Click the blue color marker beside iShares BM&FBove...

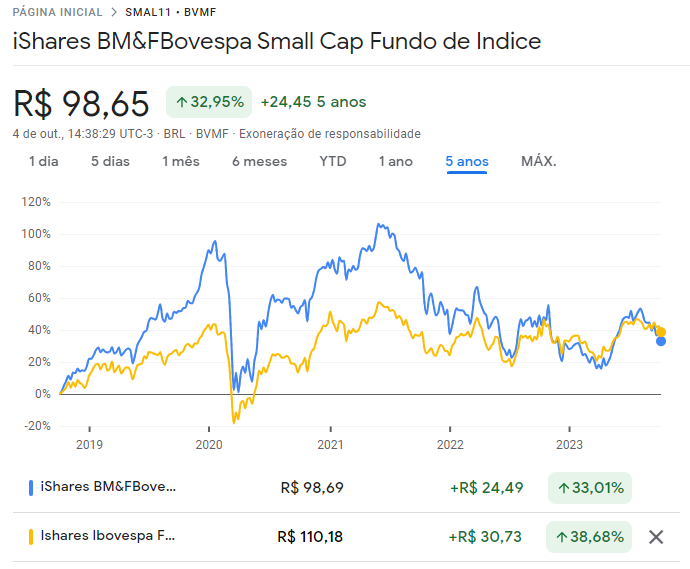[x=31, y=488]
